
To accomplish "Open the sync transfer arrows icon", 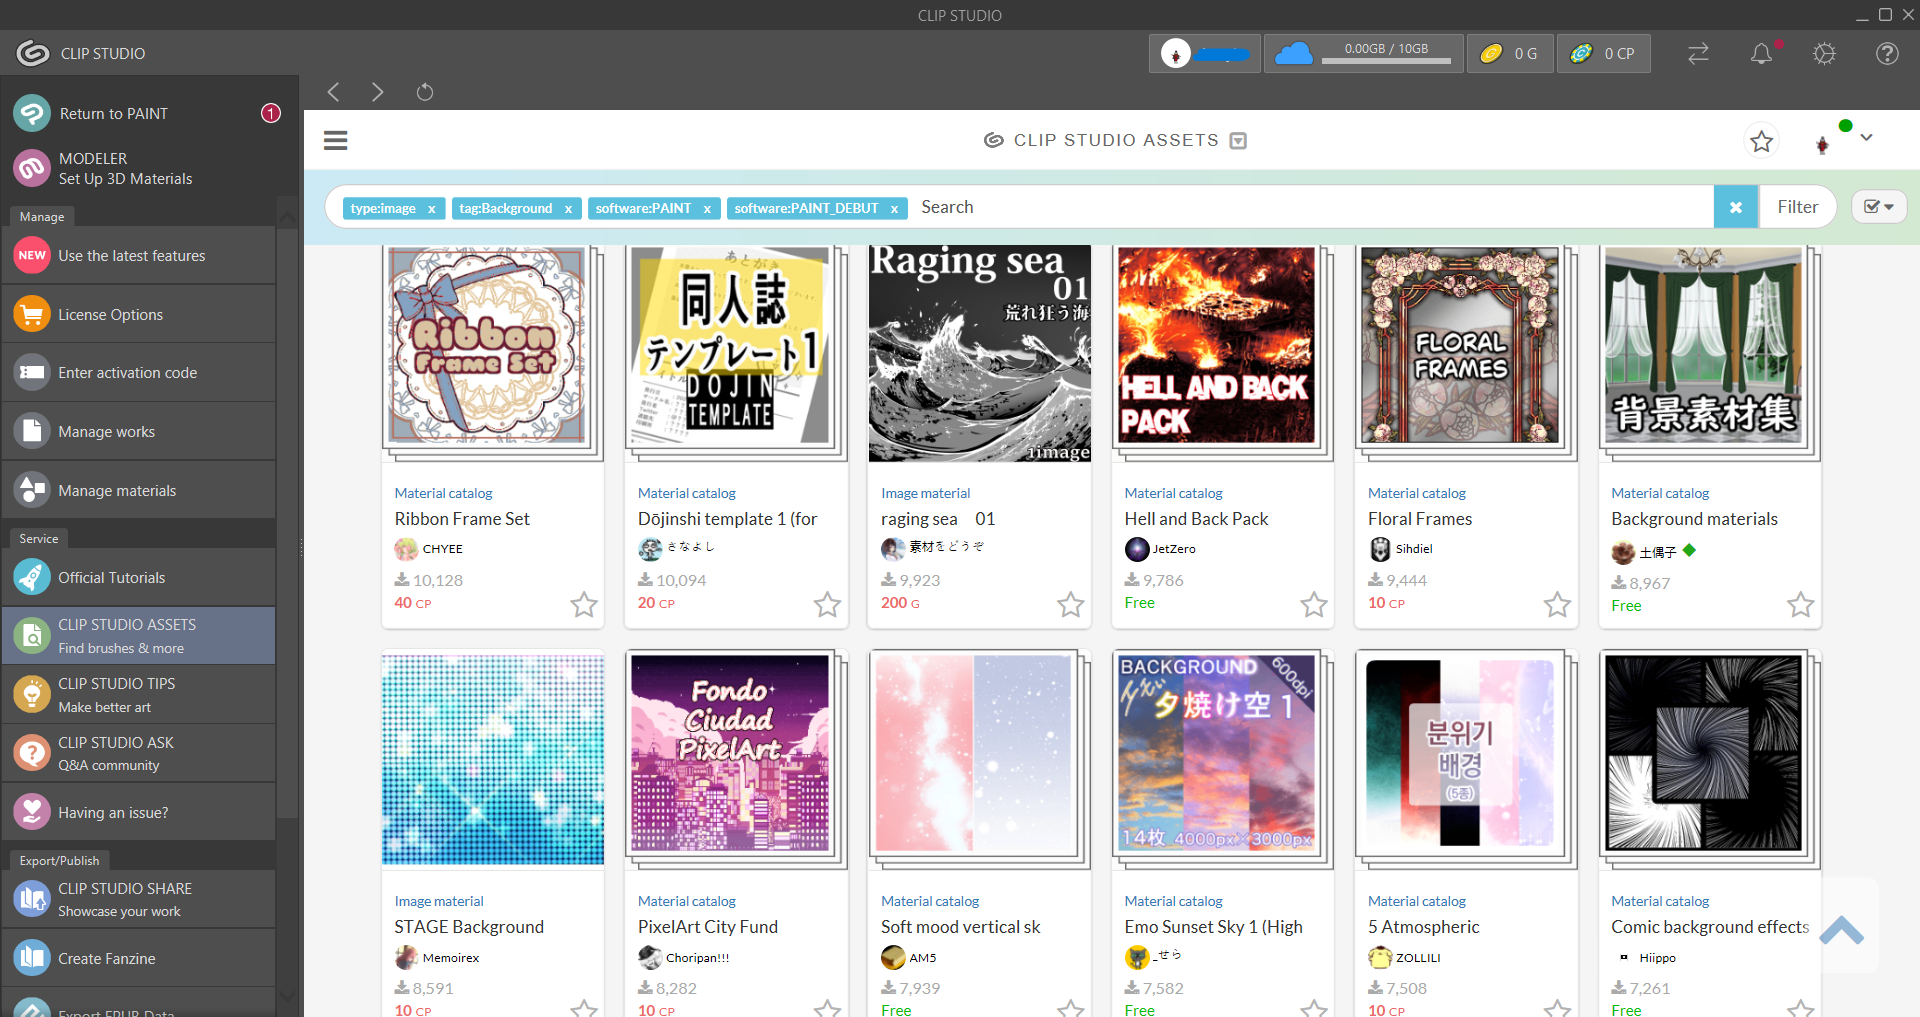I will (x=1698, y=53).
